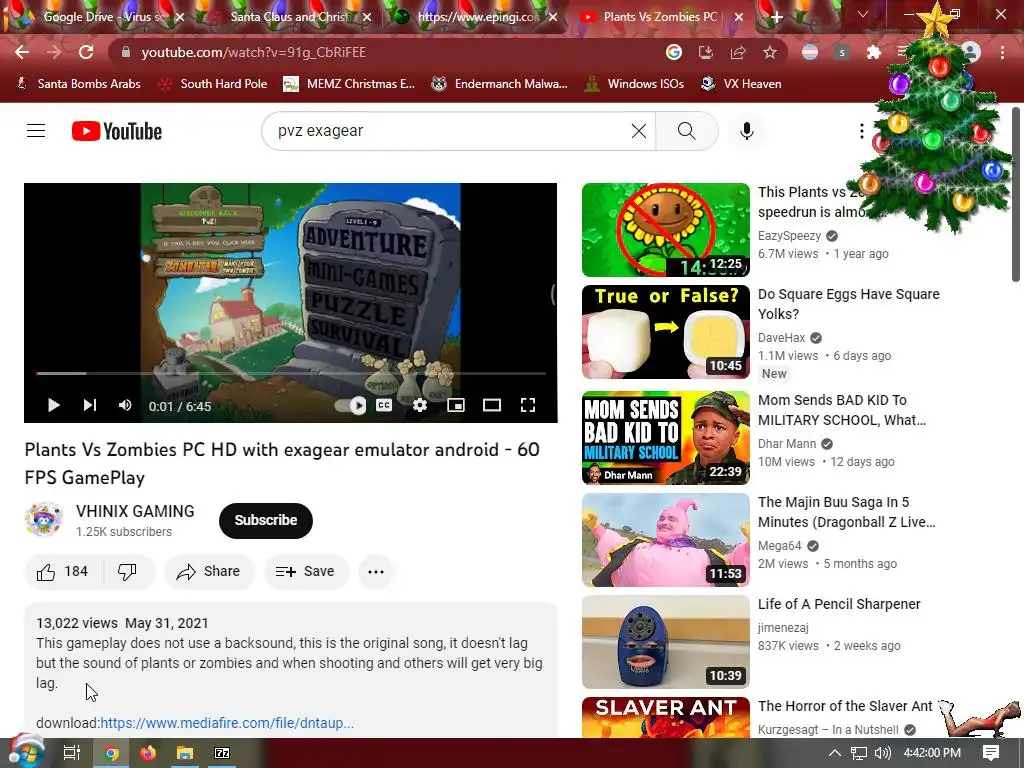This screenshot has width=1024, height=768.
Task: Skip to the next video
Action: tap(89, 406)
